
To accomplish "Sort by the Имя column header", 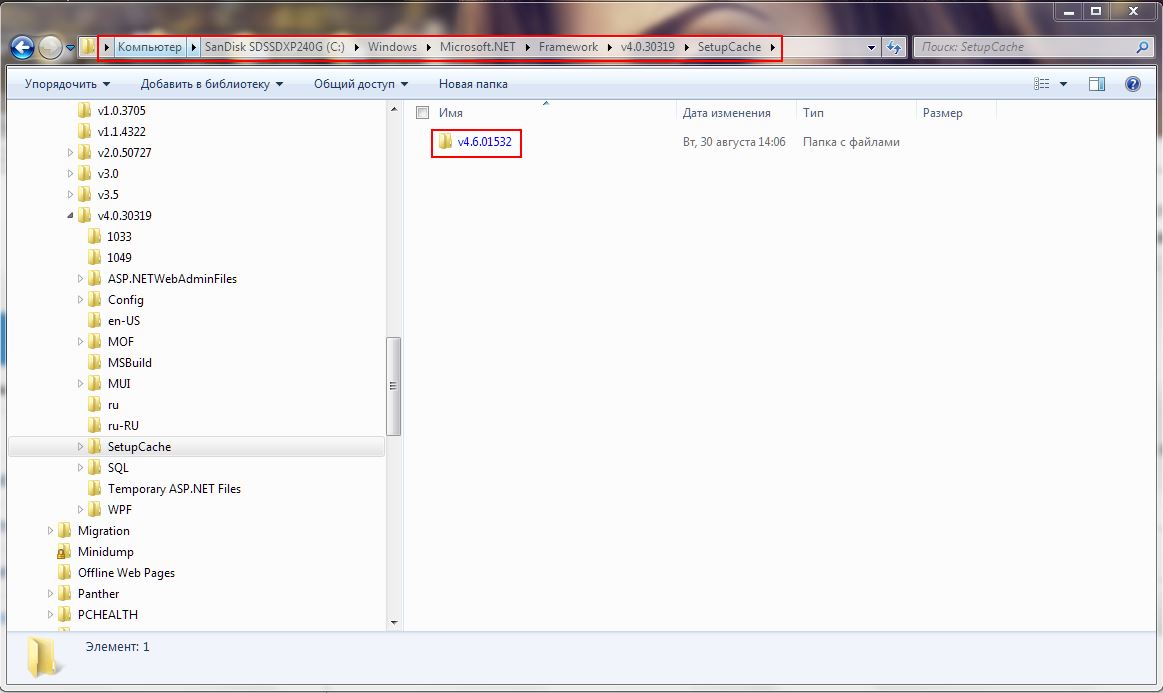I will click(451, 113).
